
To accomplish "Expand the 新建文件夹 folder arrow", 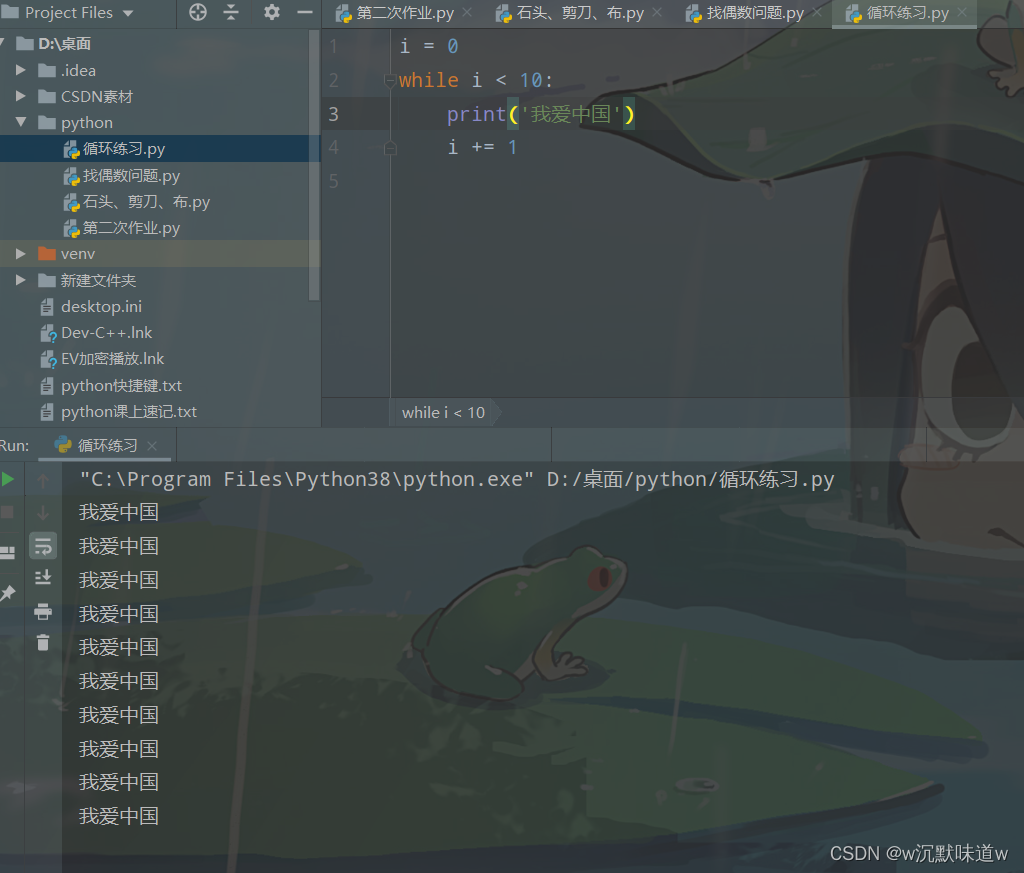I will tap(20, 279).
